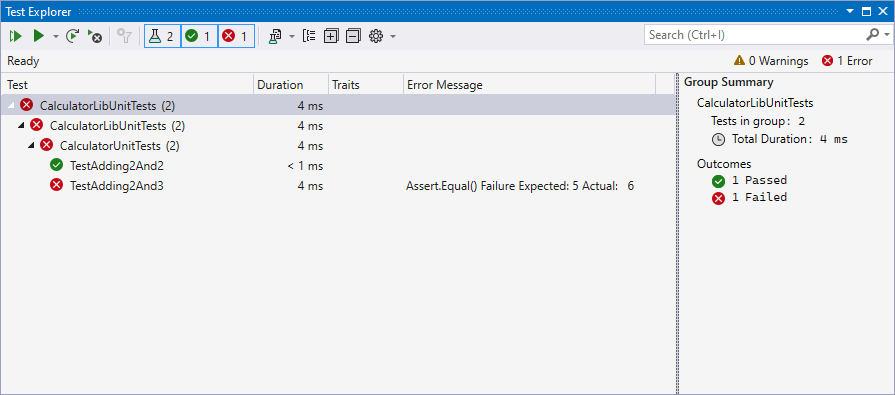This screenshot has height=395, width=895.
Task: Collapse the second-level CalculatorLibUnitTests node
Action: click(22, 125)
